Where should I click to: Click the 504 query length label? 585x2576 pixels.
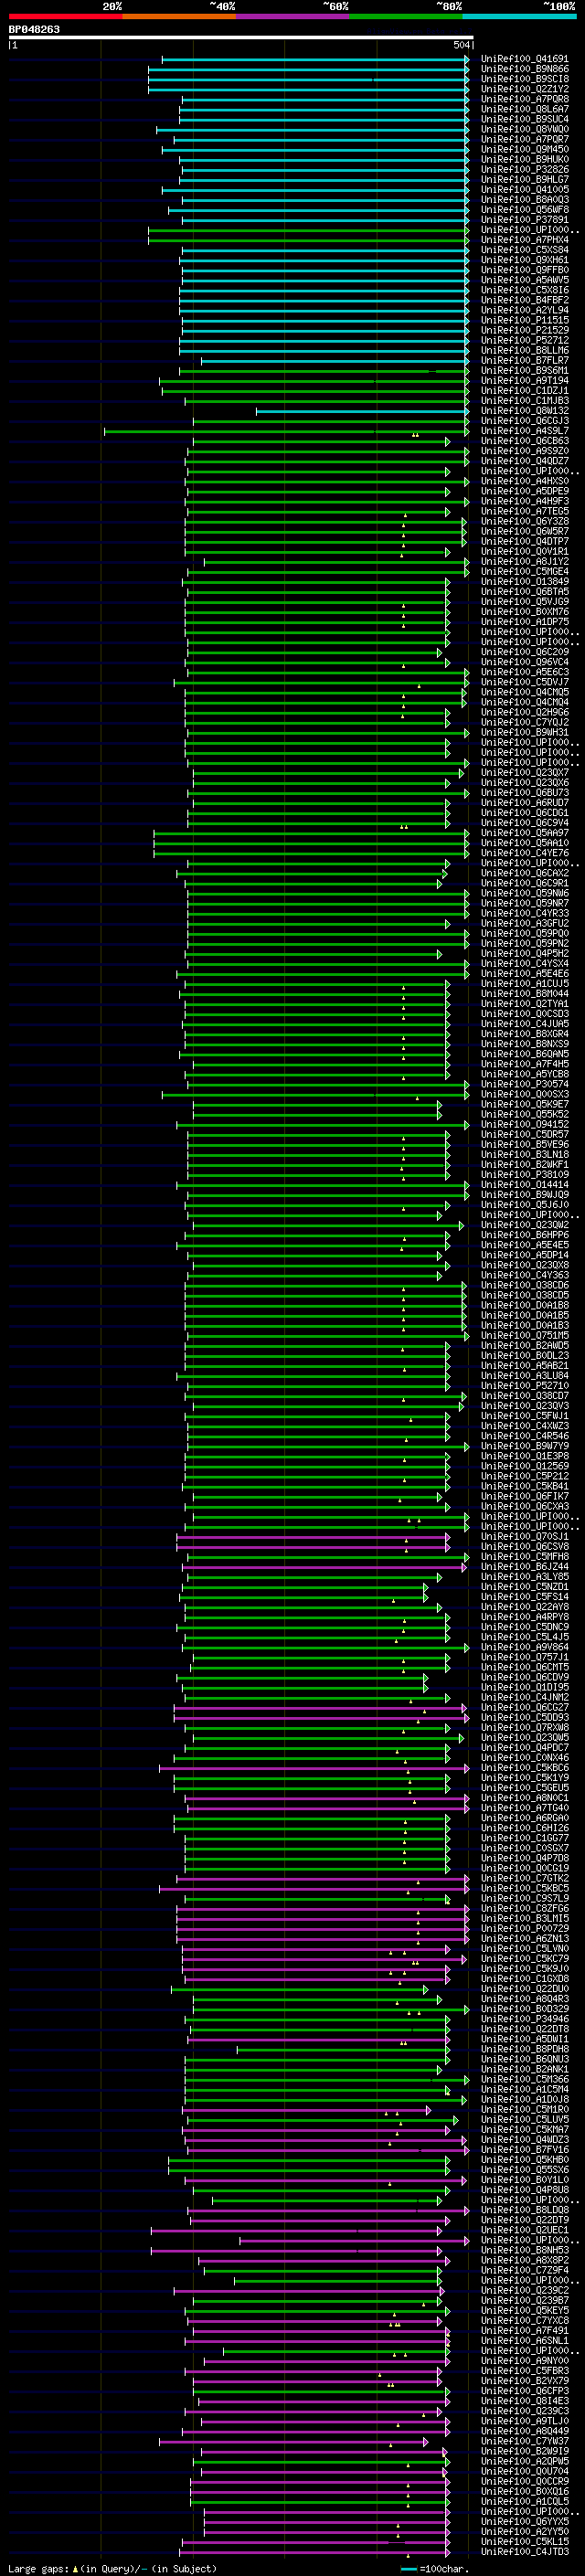click(462, 45)
